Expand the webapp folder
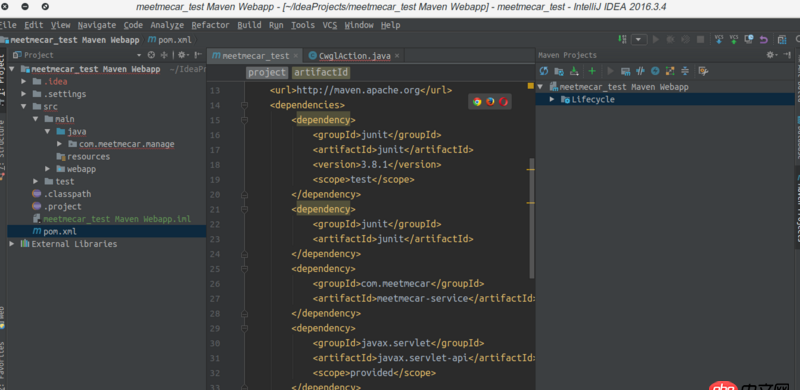 click(x=47, y=169)
